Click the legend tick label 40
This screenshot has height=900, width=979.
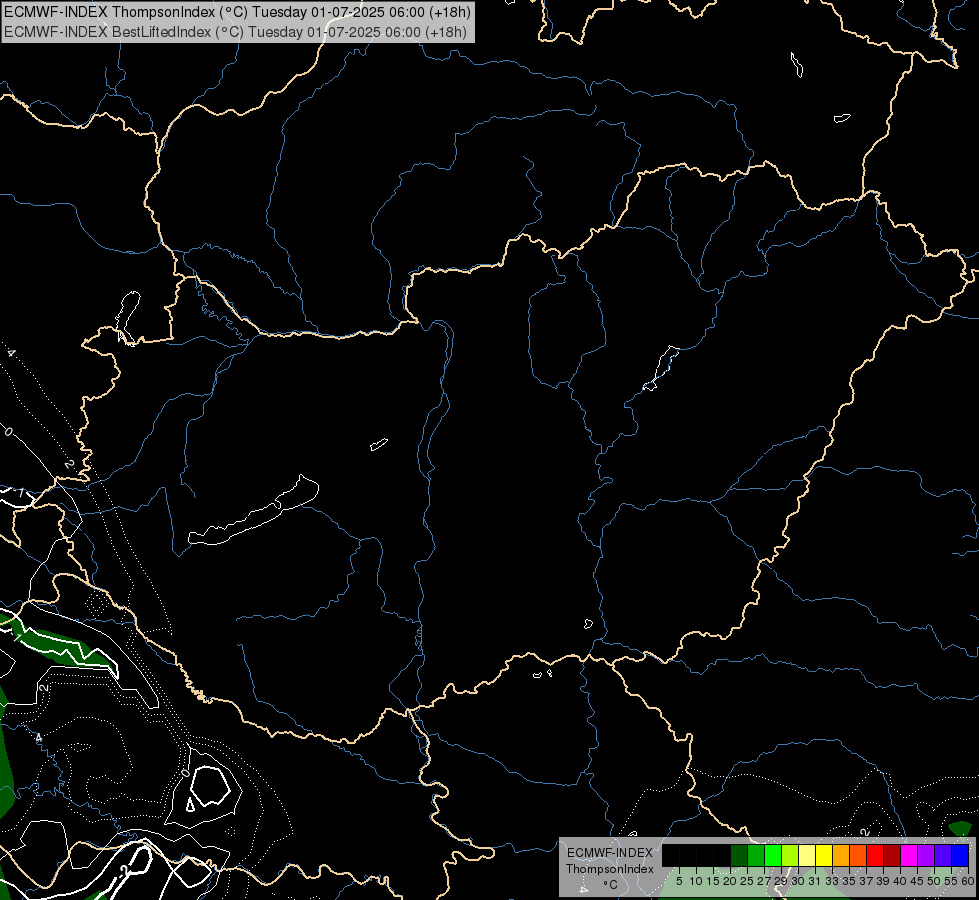pyautogui.click(x=900, y=881)
